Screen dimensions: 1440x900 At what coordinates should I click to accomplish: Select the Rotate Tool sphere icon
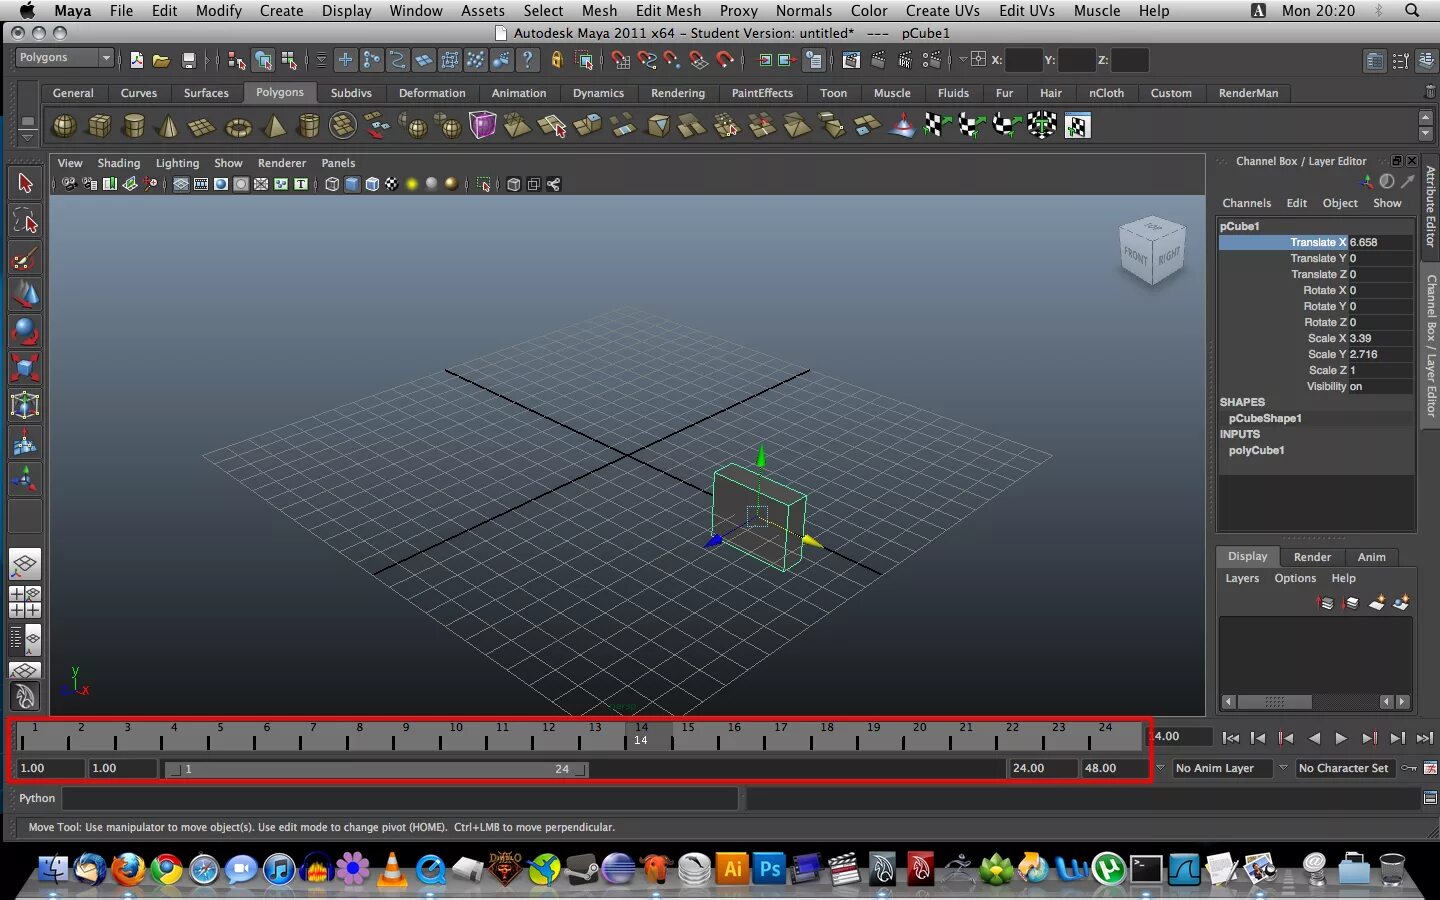click(x=25, y=331)
